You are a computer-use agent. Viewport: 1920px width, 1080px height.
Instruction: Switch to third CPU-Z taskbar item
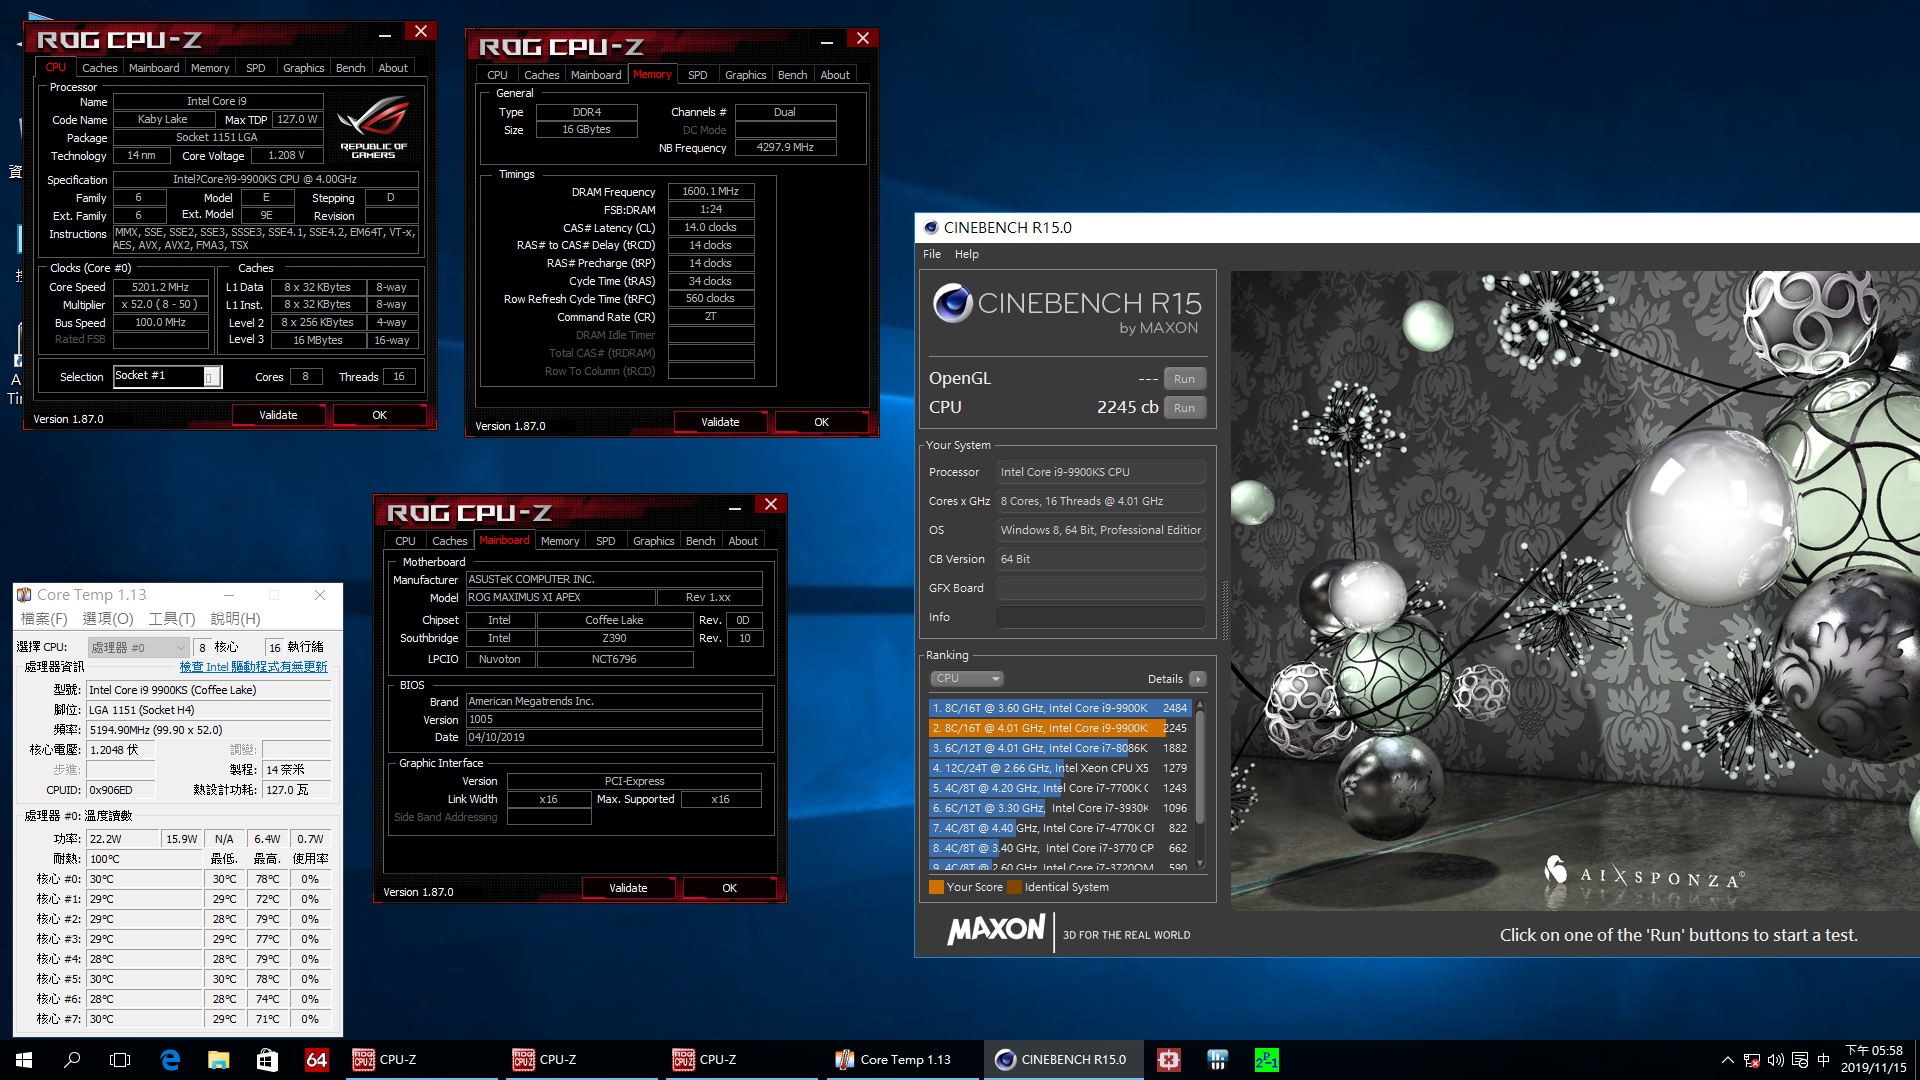pyautogui.click(x=740, y=1060)
